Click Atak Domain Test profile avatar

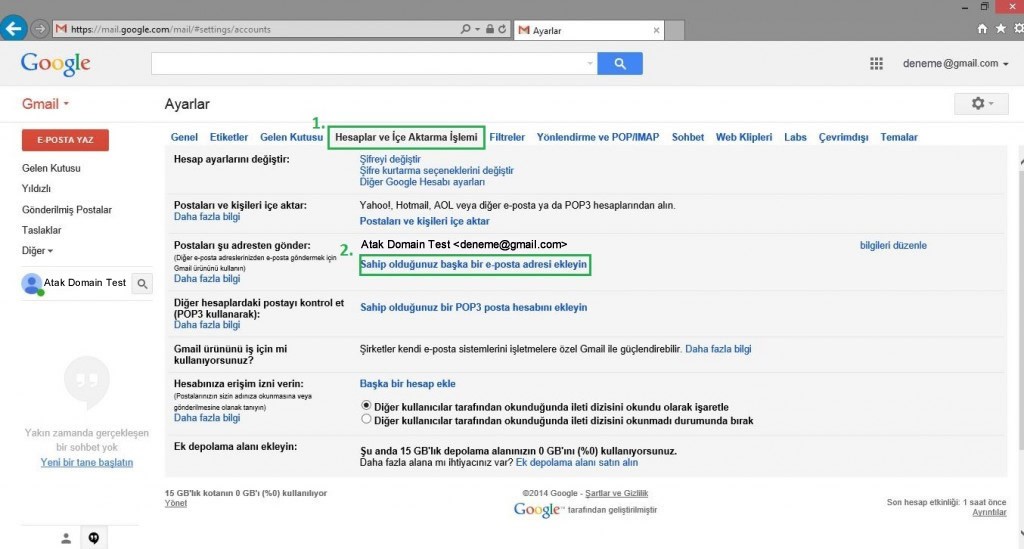click(x=31, y=283)
